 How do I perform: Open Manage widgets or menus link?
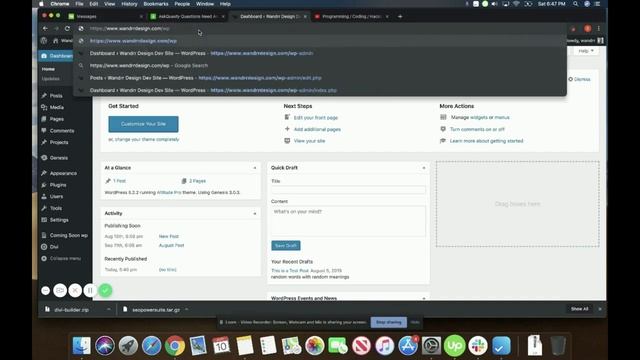(x=480, y=118)
